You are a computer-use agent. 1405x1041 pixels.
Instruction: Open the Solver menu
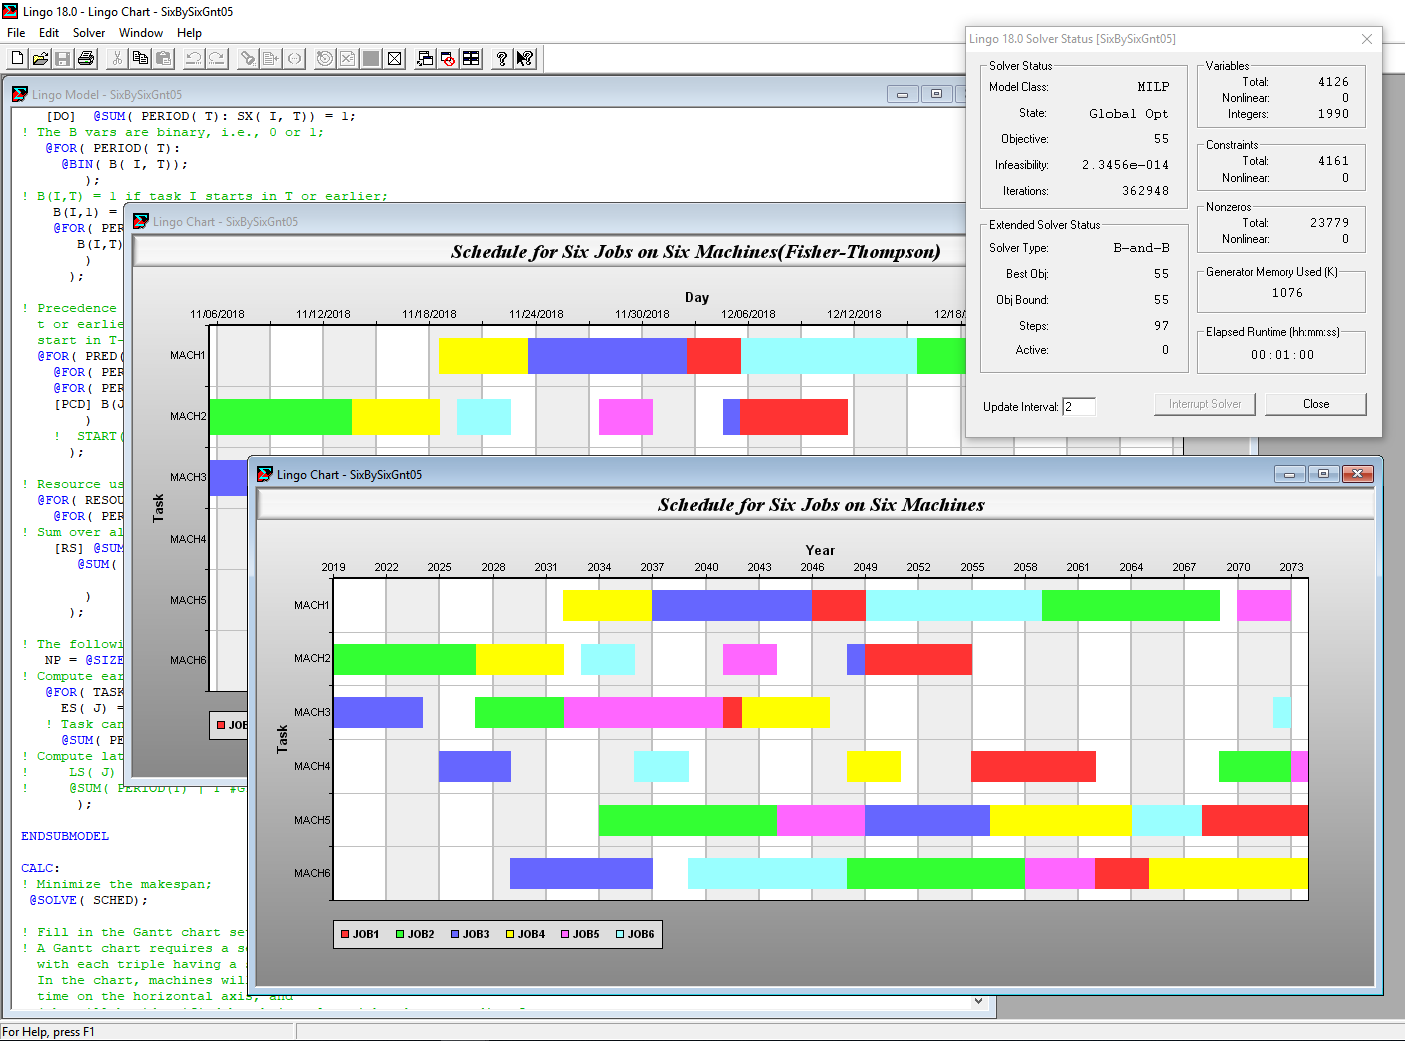click(x=89, y=33)
